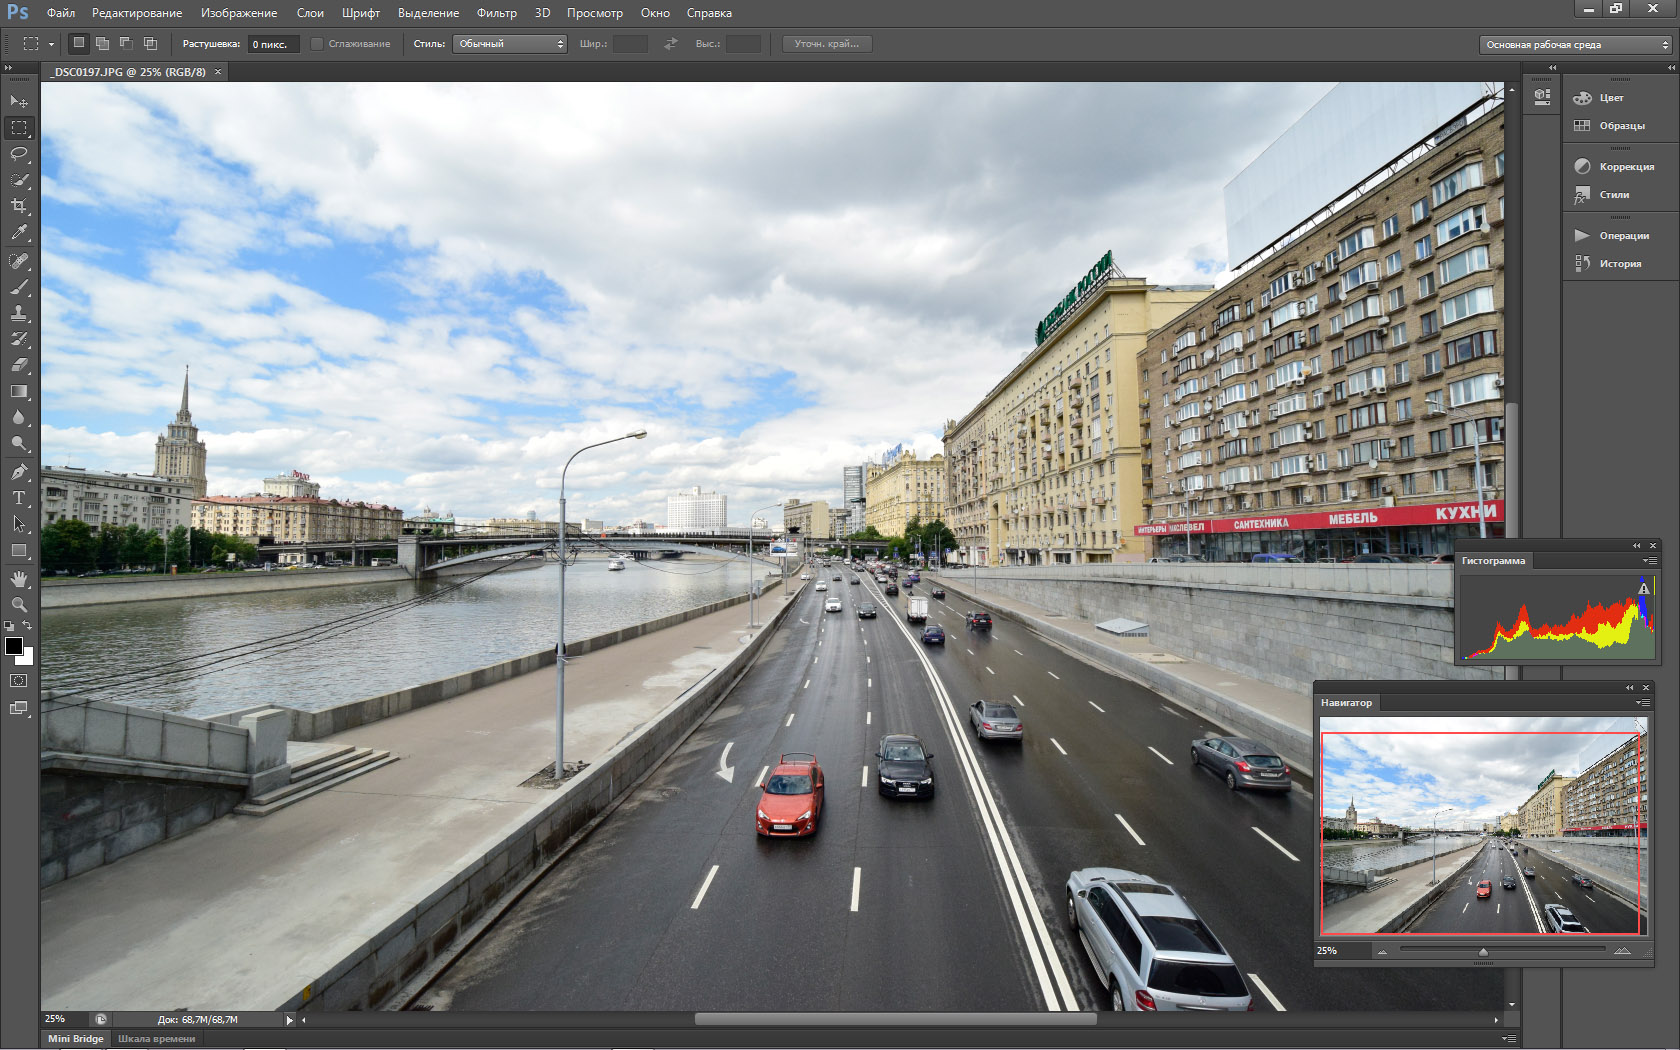1680x1050 pixels.
Task: Select the Type tool
Action: click(19, 498)
